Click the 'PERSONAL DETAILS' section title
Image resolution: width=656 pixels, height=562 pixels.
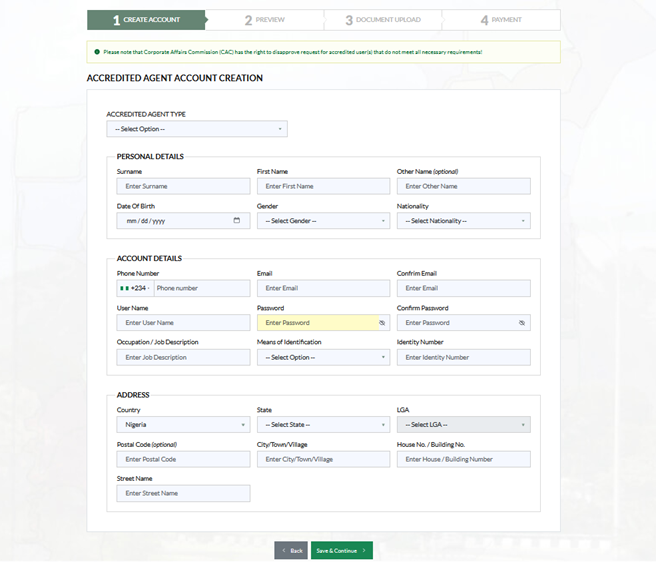pyautogui.click(x=150, y=157)
